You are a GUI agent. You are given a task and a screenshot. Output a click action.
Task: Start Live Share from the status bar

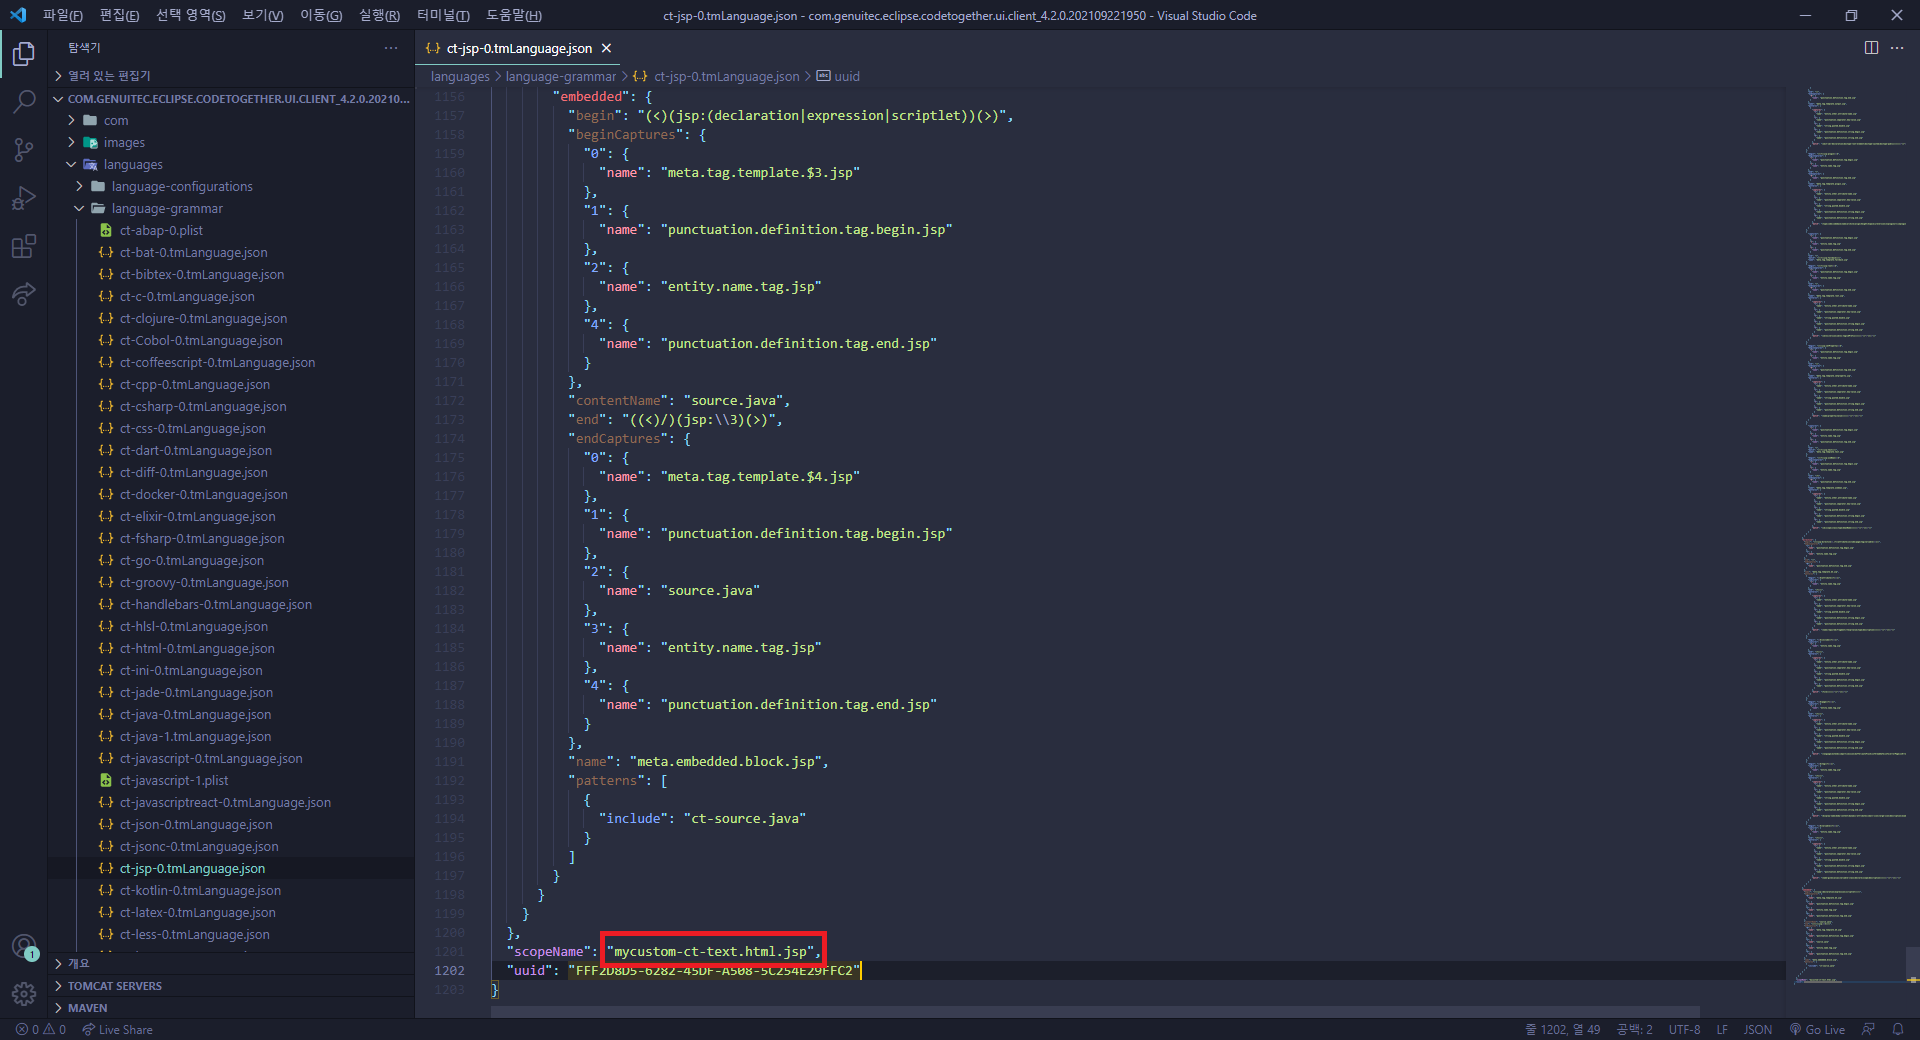tap(117, 1029)
